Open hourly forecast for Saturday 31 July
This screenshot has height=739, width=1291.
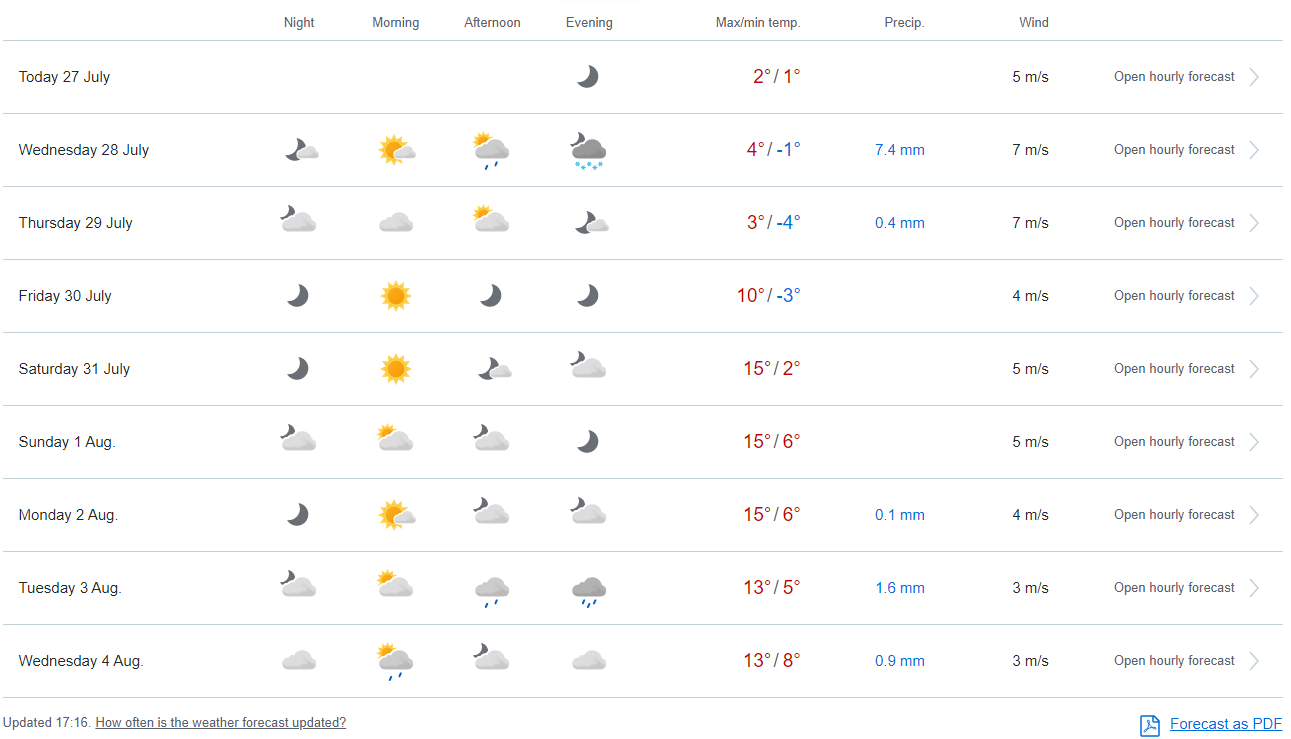[1174, 369]
